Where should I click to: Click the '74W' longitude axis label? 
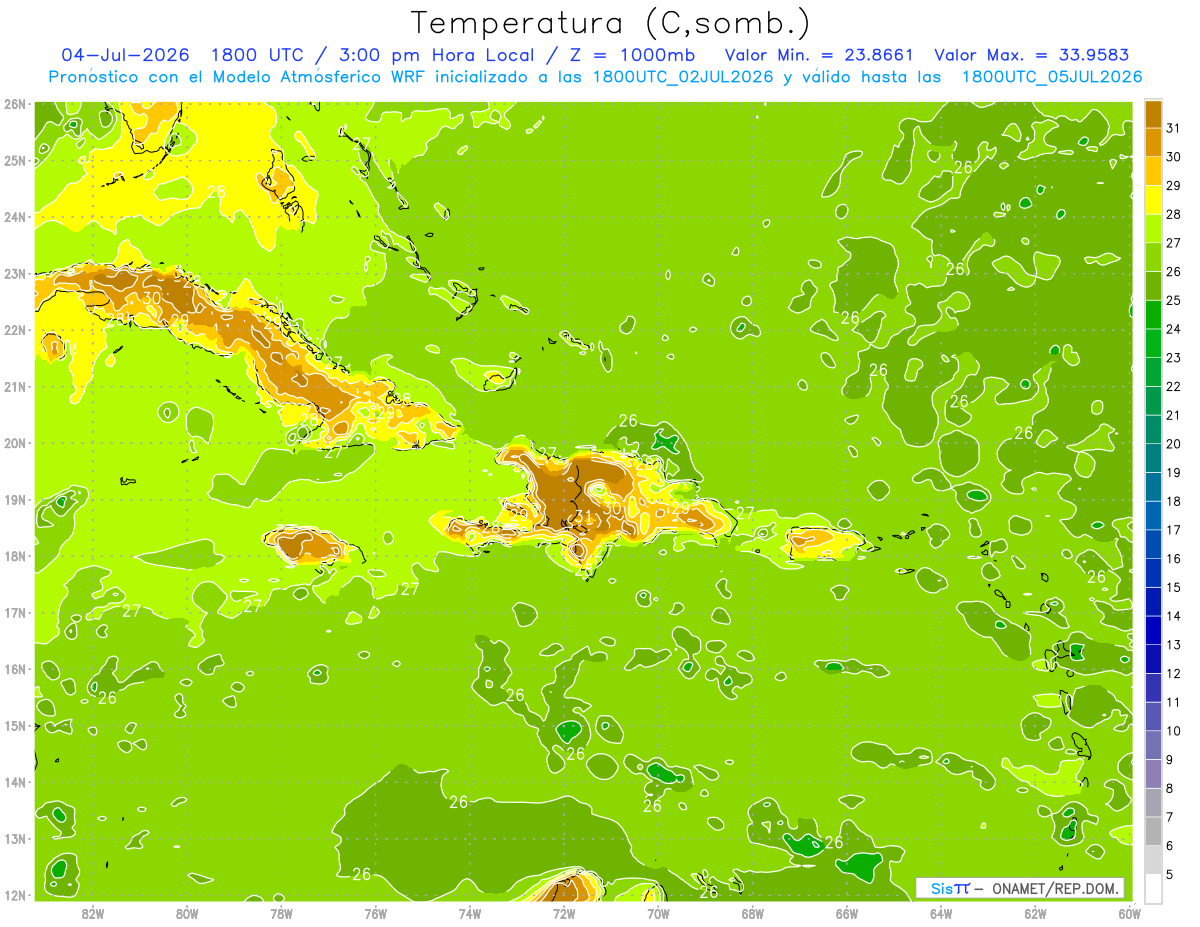469,913
